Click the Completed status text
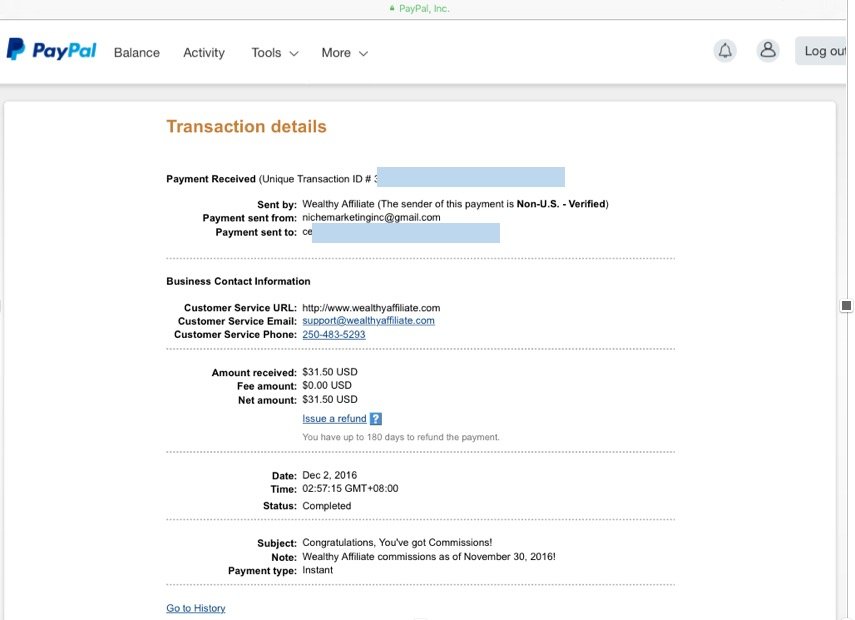Image resolution: width=855 pixels, height=620 pixels. pyautogui.click(x=327, y=506)
